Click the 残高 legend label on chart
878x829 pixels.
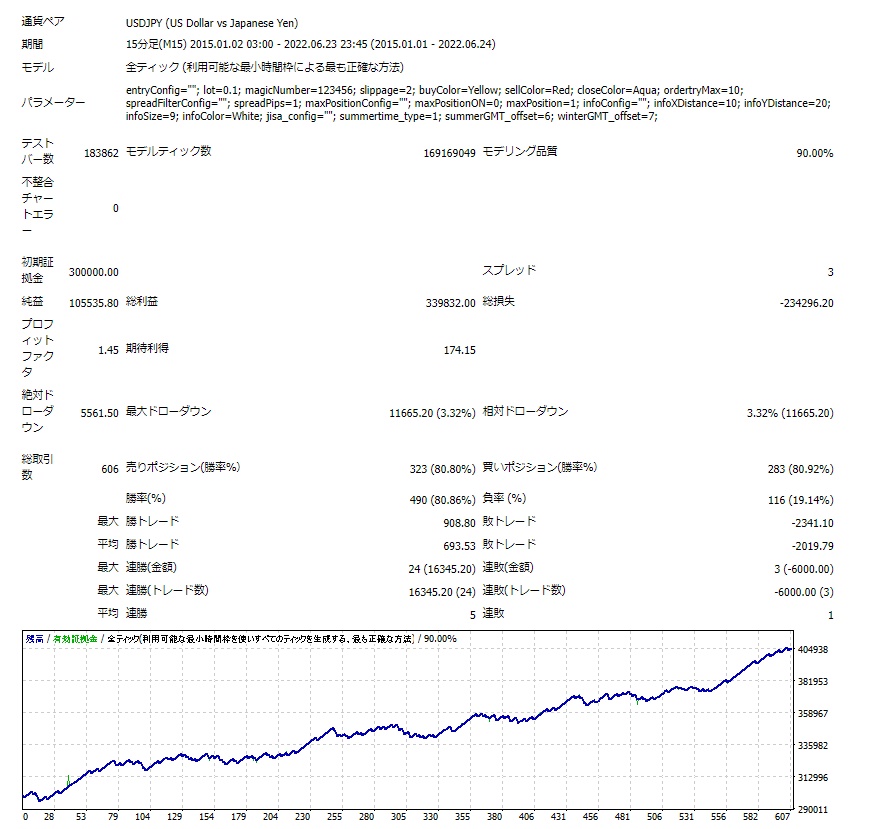pos(35,638)
